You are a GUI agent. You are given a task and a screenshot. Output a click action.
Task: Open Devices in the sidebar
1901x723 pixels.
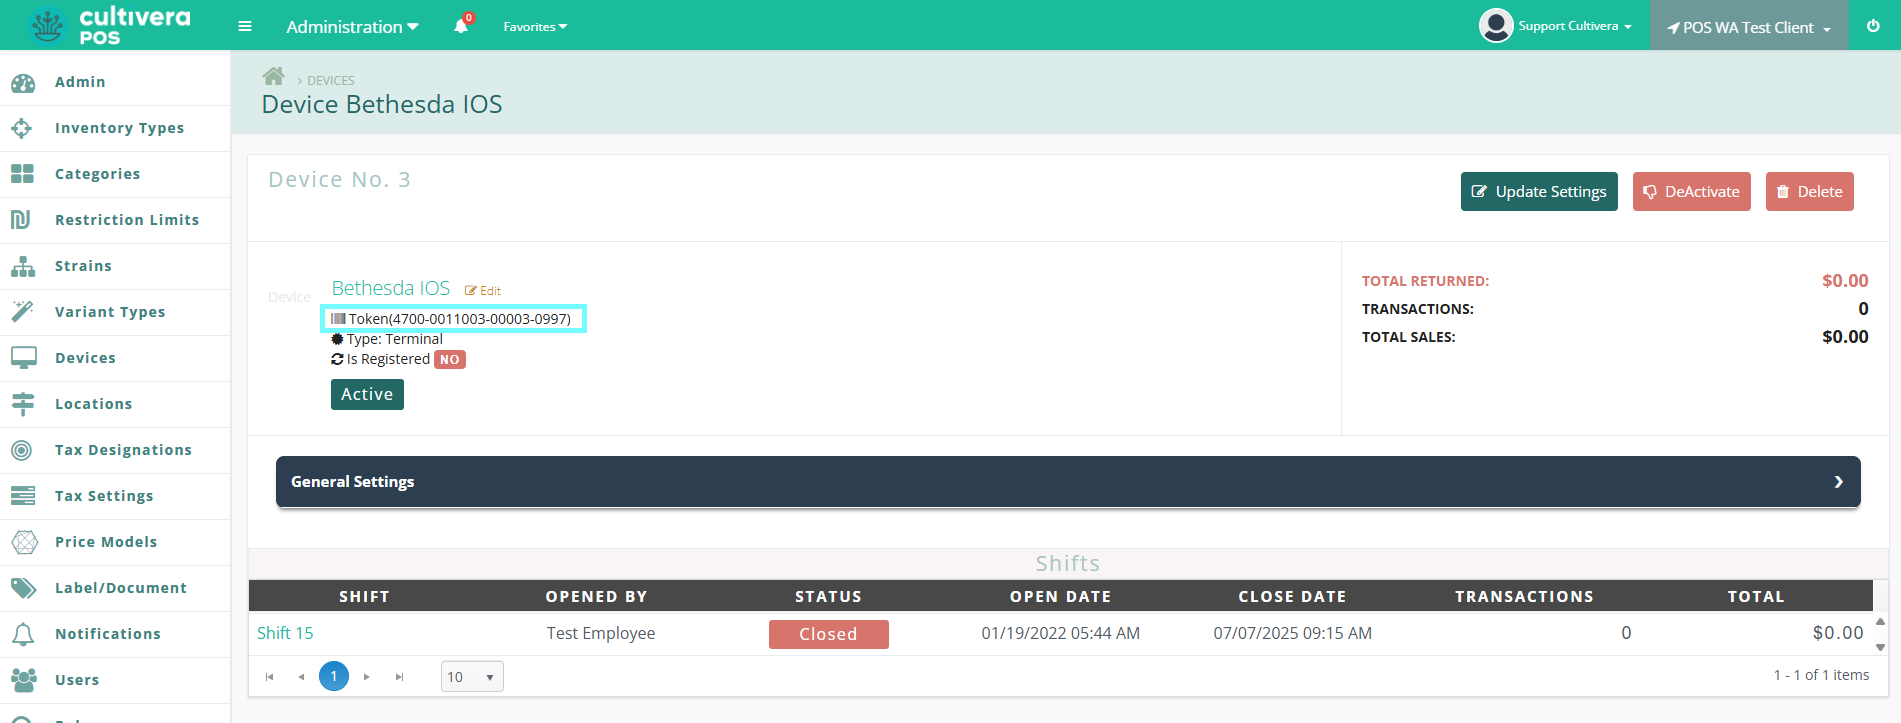(85, 358)
